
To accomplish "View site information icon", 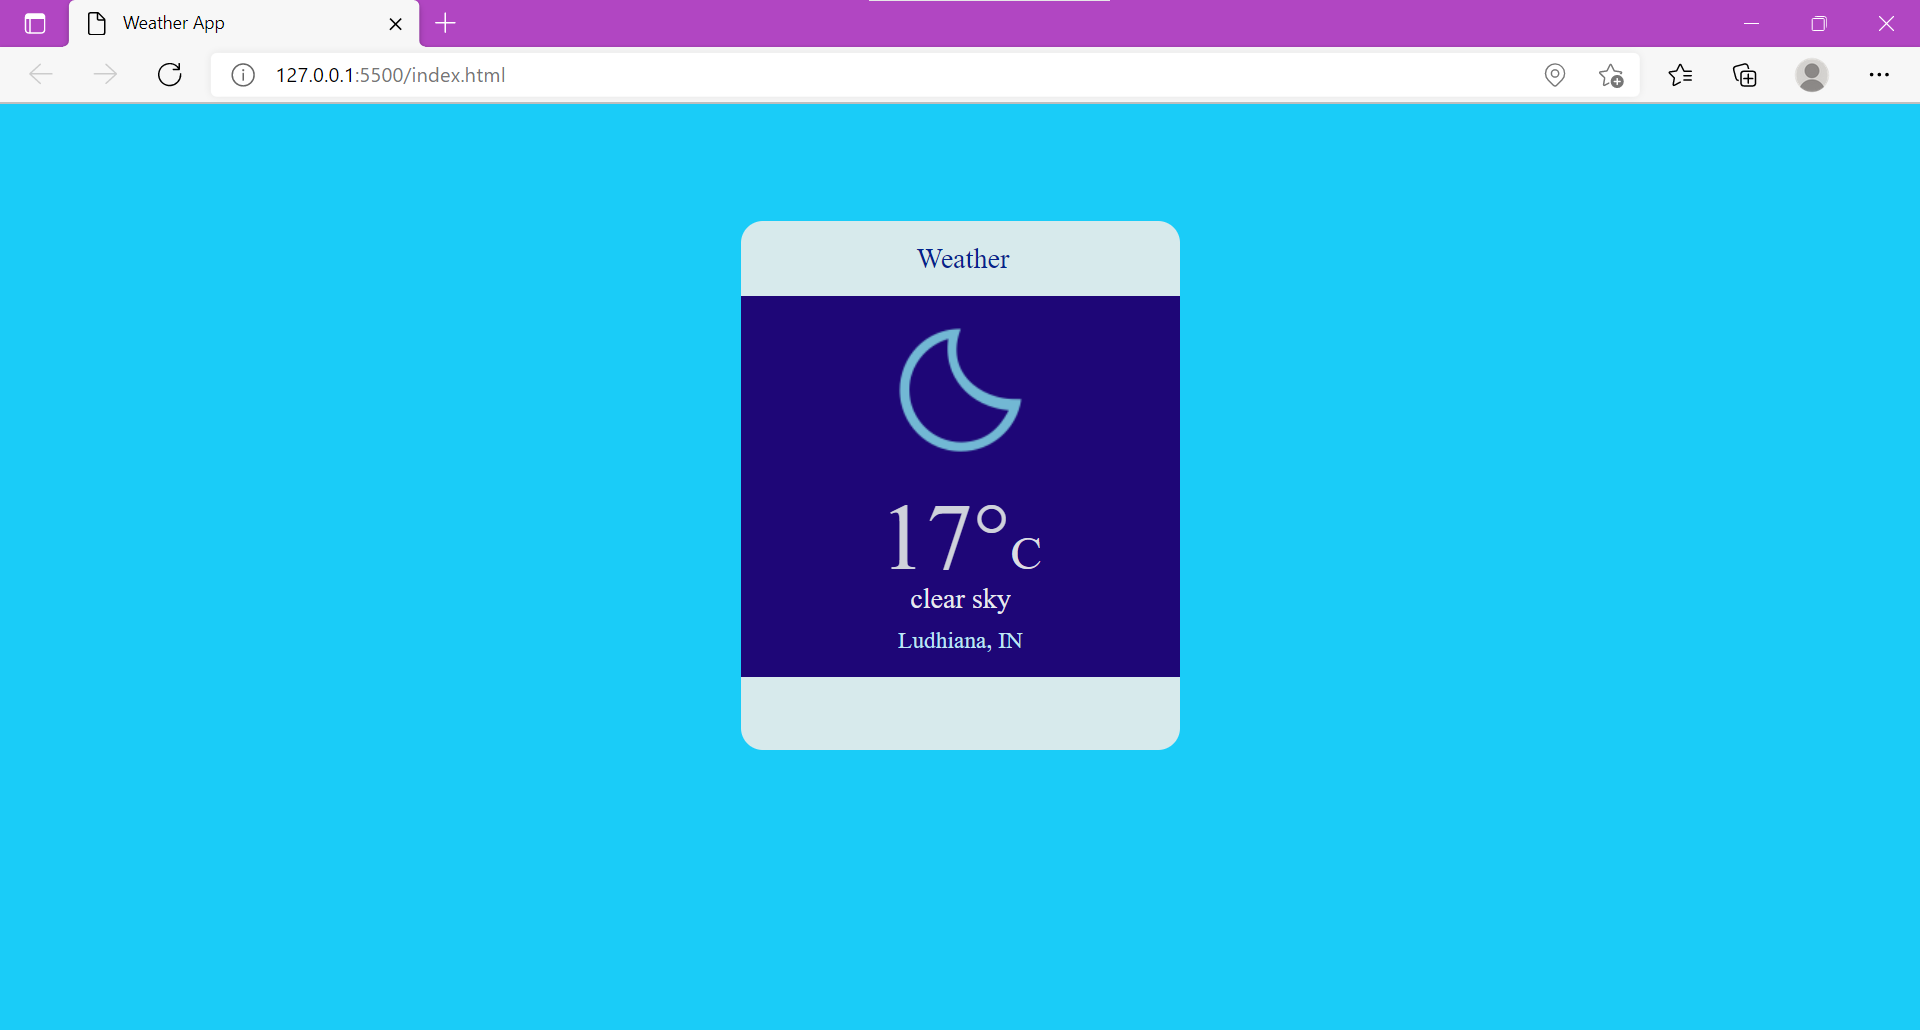I will pos(243,75).
